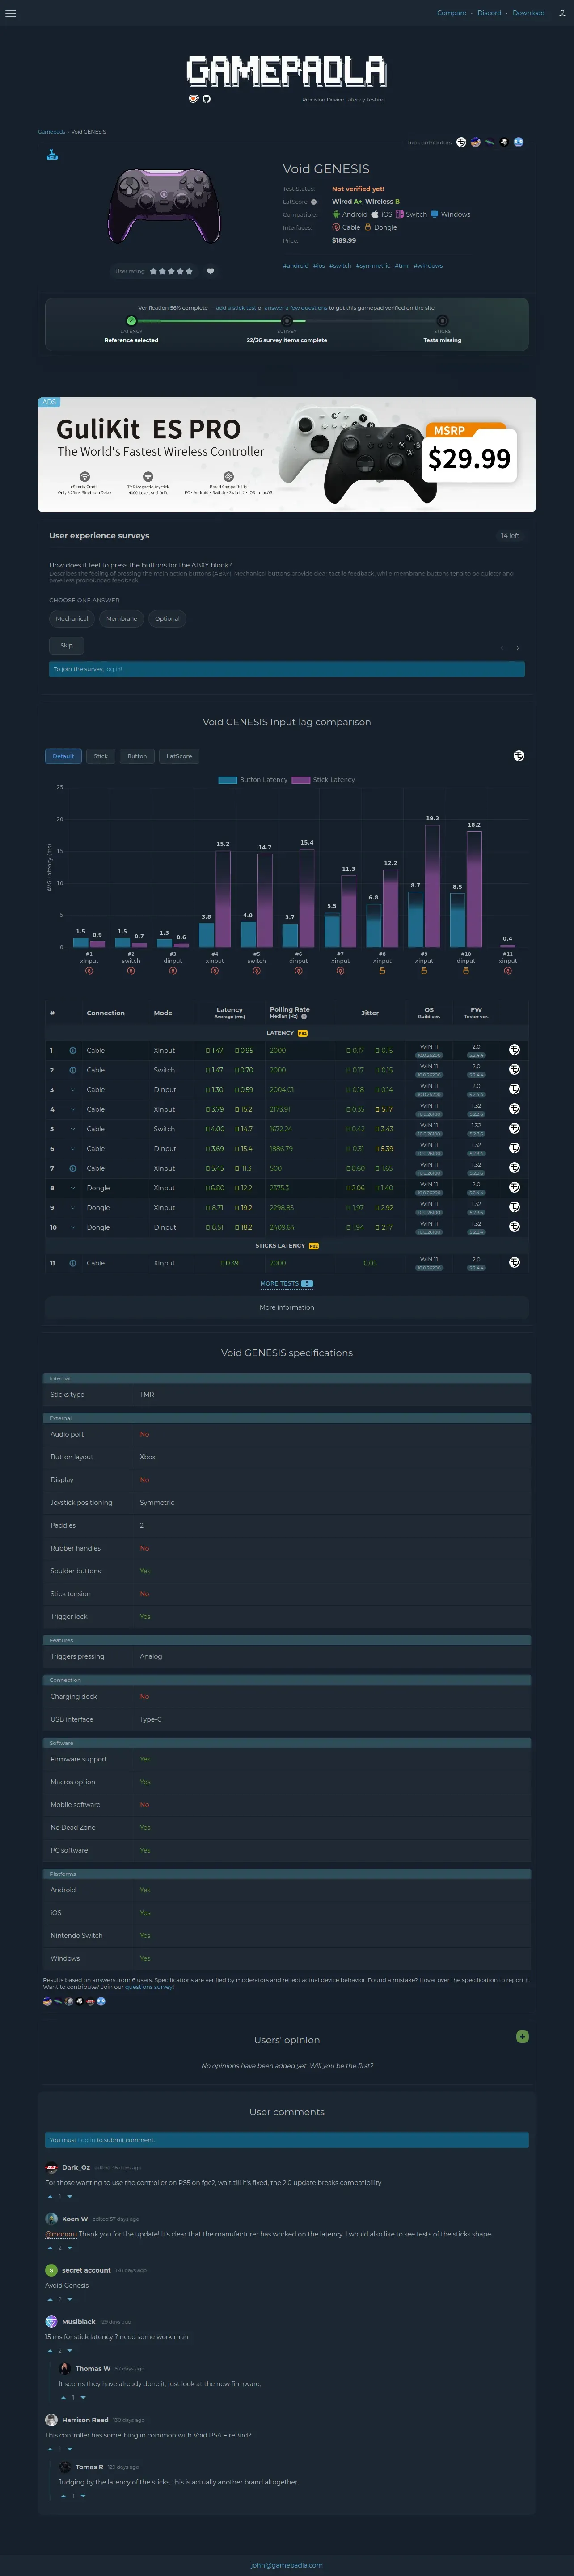Expand the More information section

[287, 1307]
